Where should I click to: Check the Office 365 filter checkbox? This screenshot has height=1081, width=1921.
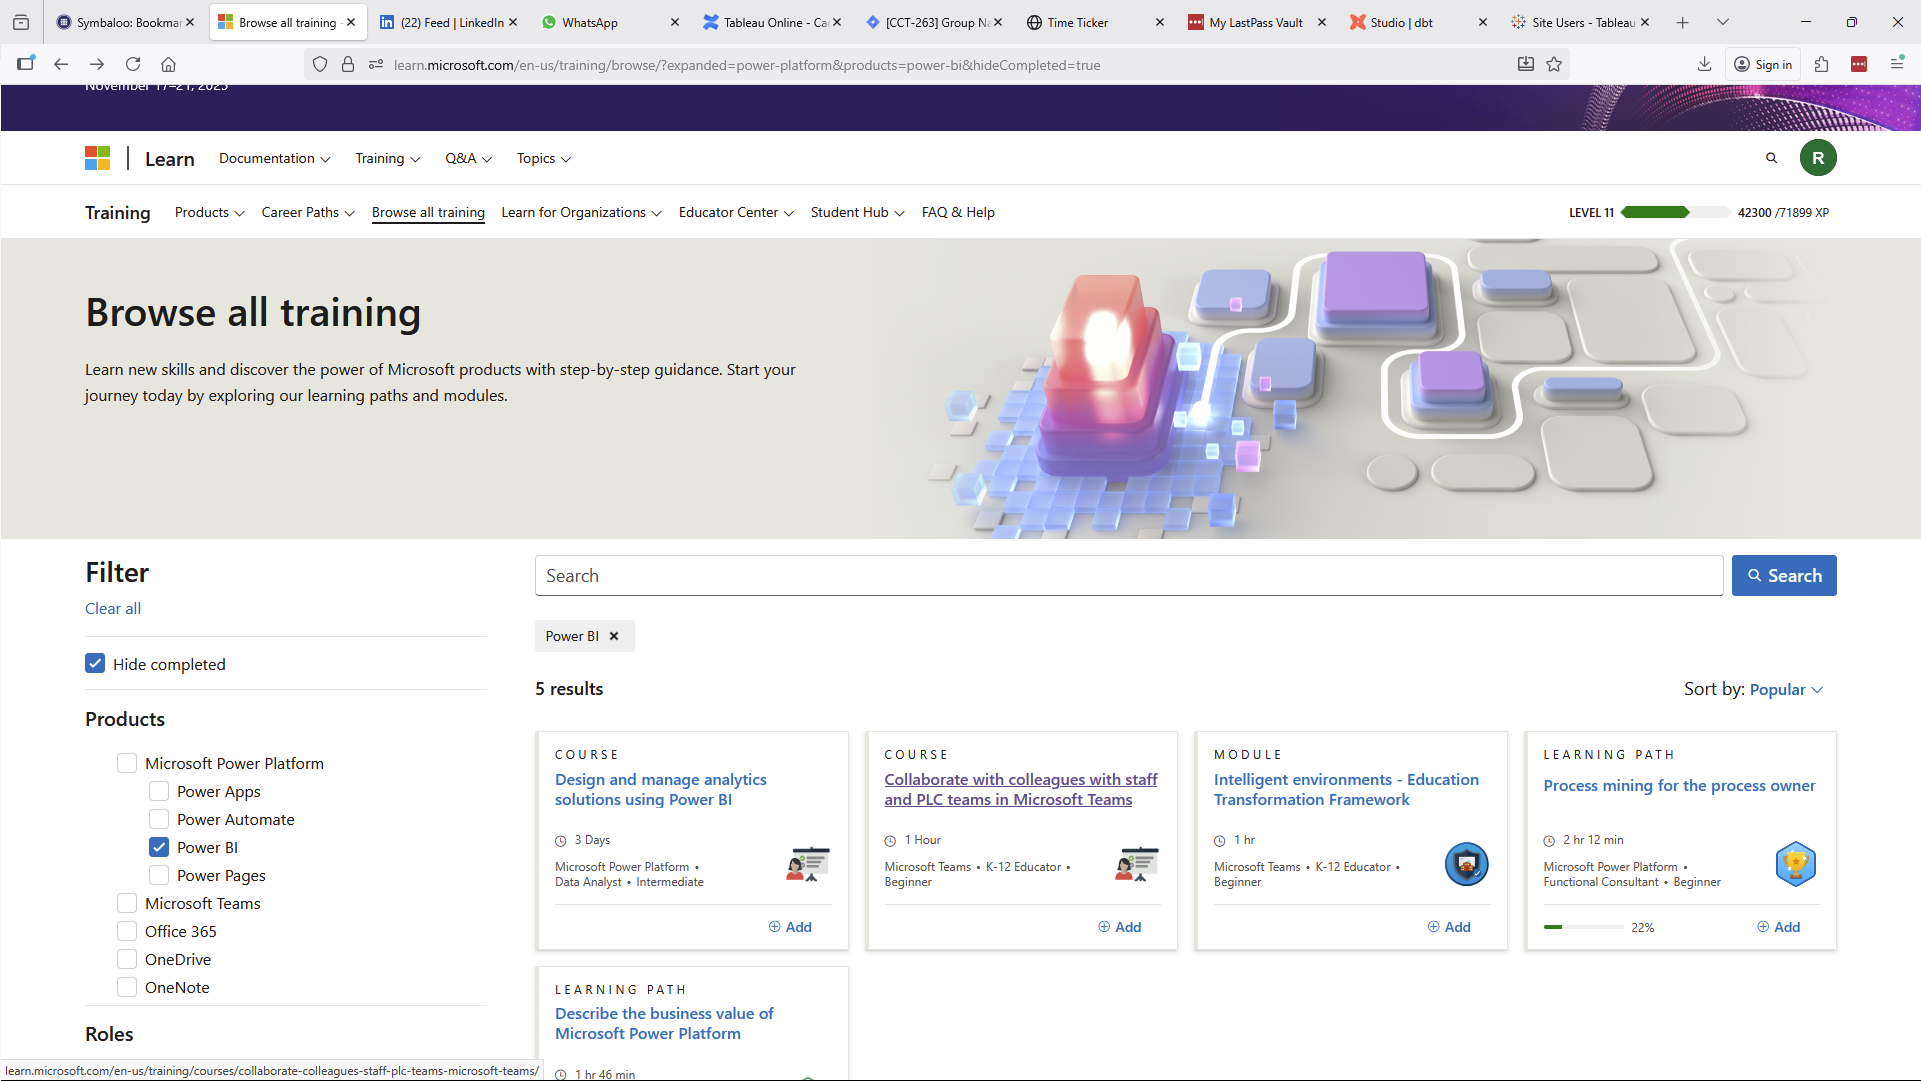pyautogui.click(x=127, y=931)
